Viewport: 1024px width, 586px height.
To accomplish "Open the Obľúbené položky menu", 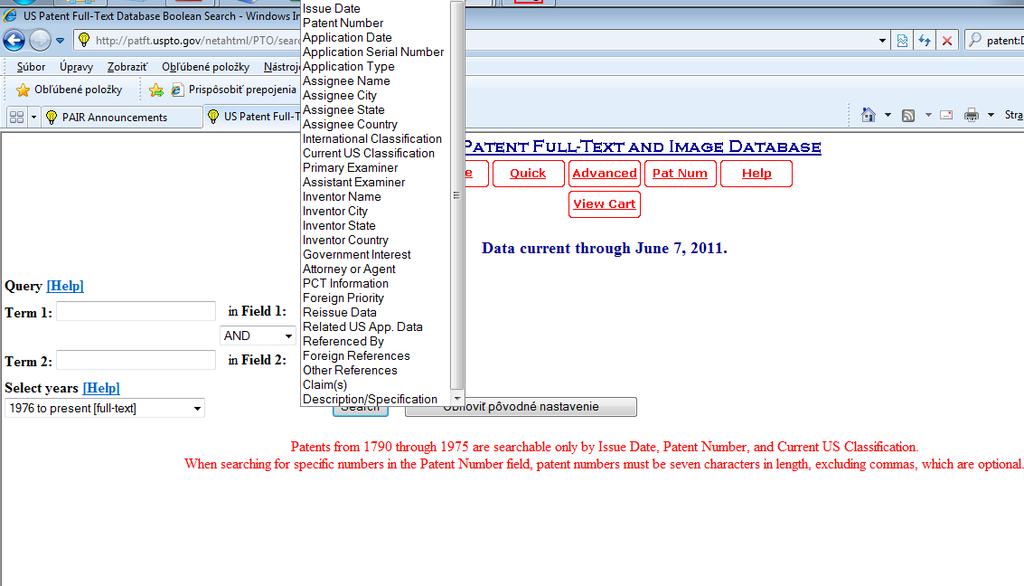I will pos(206,67).
